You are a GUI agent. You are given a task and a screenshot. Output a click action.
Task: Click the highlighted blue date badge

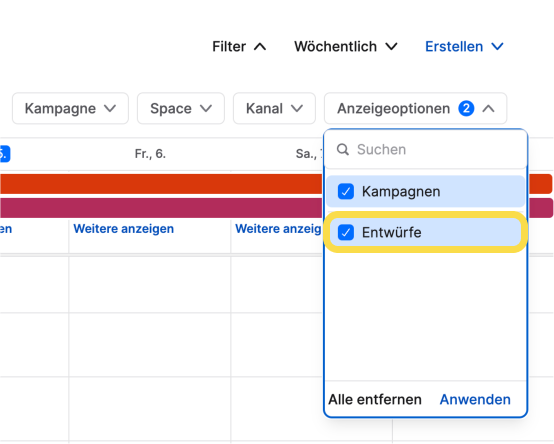5,154
